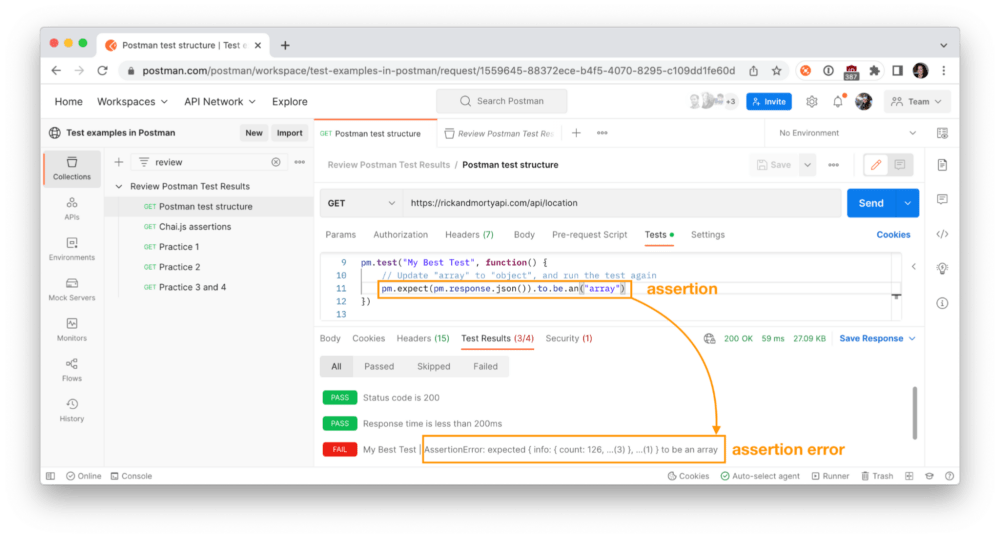Open the request Settings tab
Image resolution: width=1000 pixels, height=538 pixels.
click(x=708, y=235)
